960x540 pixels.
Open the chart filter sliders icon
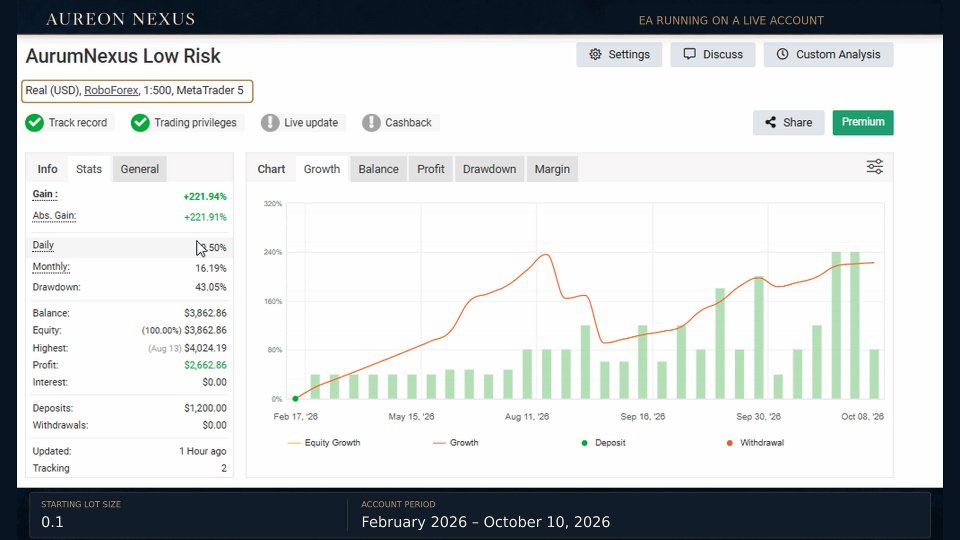[x=875, y=167]
